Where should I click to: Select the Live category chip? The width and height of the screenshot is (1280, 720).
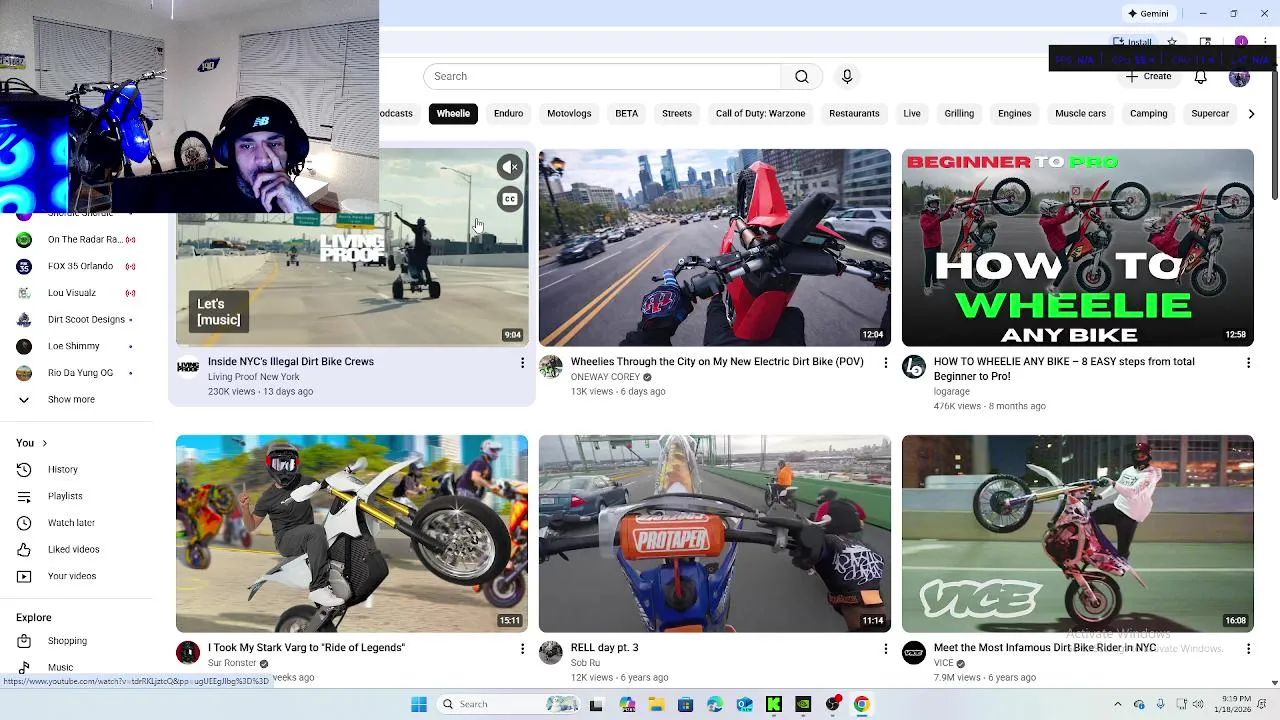pyautogui.click(x=912, y=113)
